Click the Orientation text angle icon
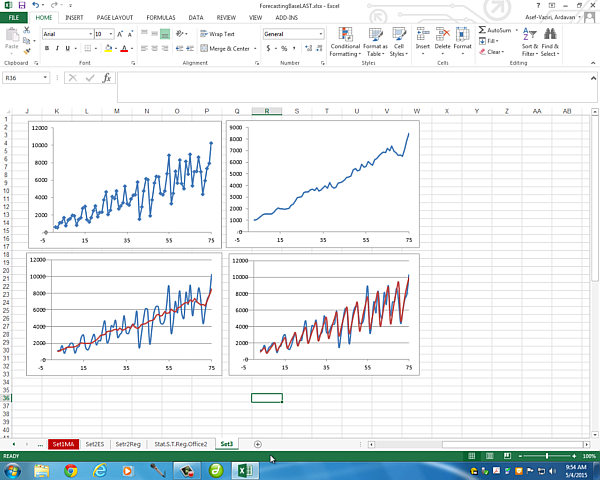 point(180,34)
